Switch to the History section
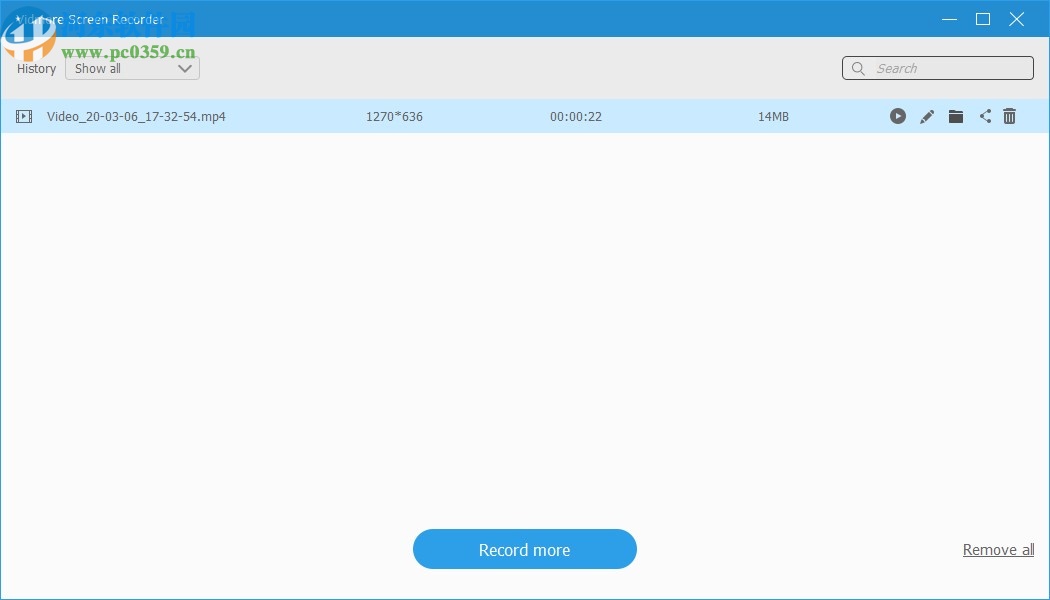1050x600 pixels. click(x=36, y=68)
